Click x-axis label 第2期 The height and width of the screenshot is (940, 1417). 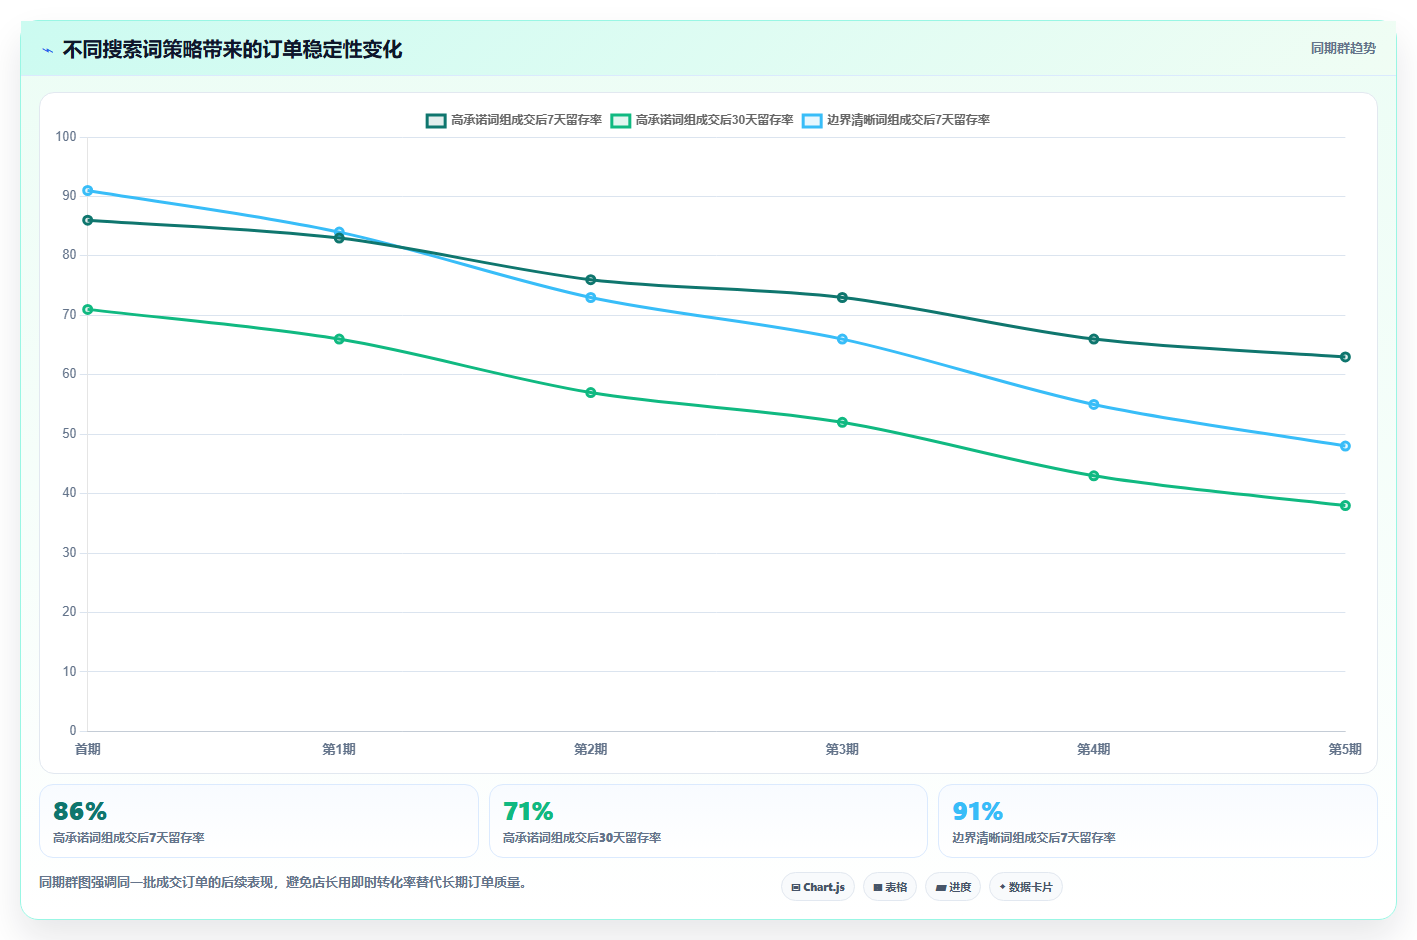591,749
